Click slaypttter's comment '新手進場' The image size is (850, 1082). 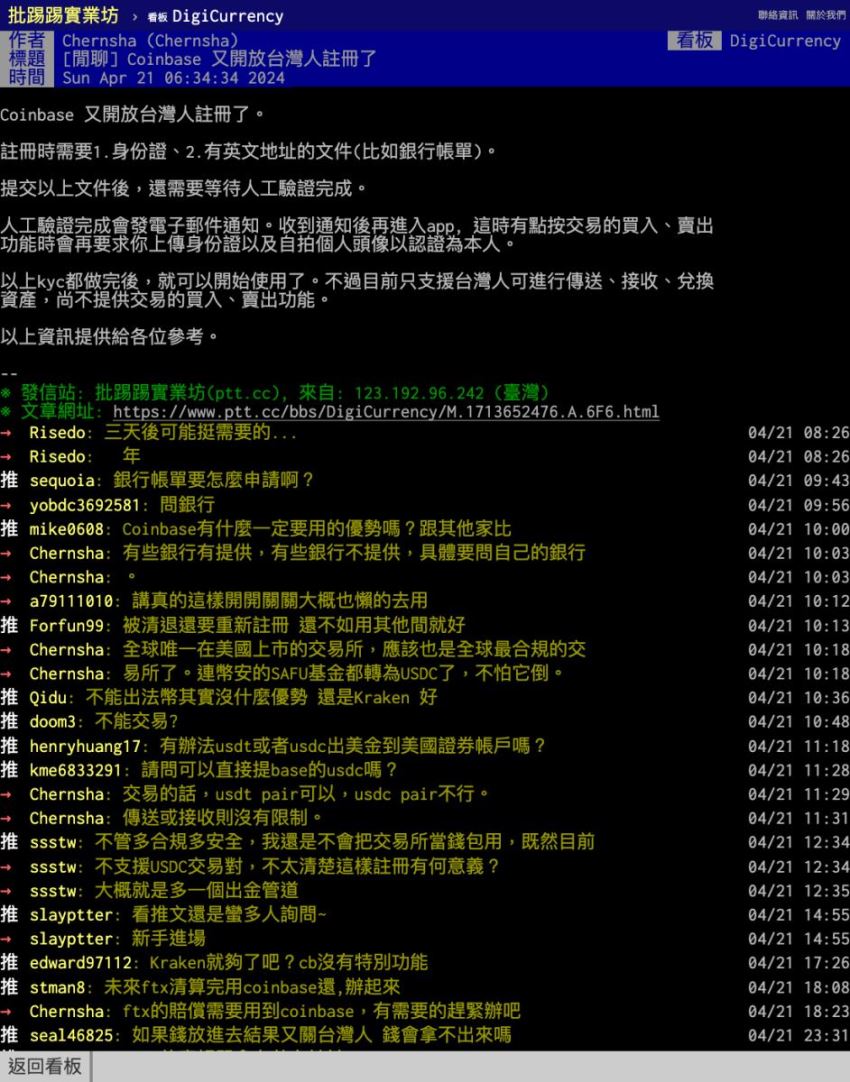[168, 938]
